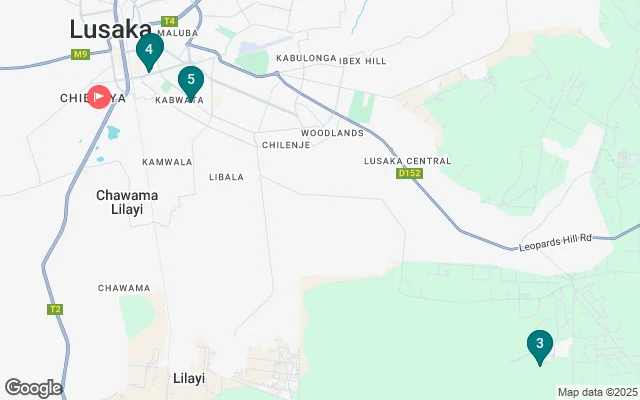This screenshot has width=640, height=400.
Task: Click map marker number 3
Action: click(x=540, y=347)
